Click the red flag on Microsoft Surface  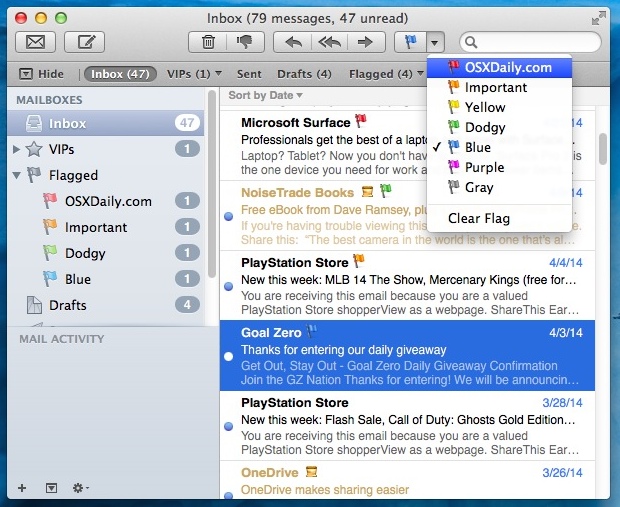tap(360, 121)
